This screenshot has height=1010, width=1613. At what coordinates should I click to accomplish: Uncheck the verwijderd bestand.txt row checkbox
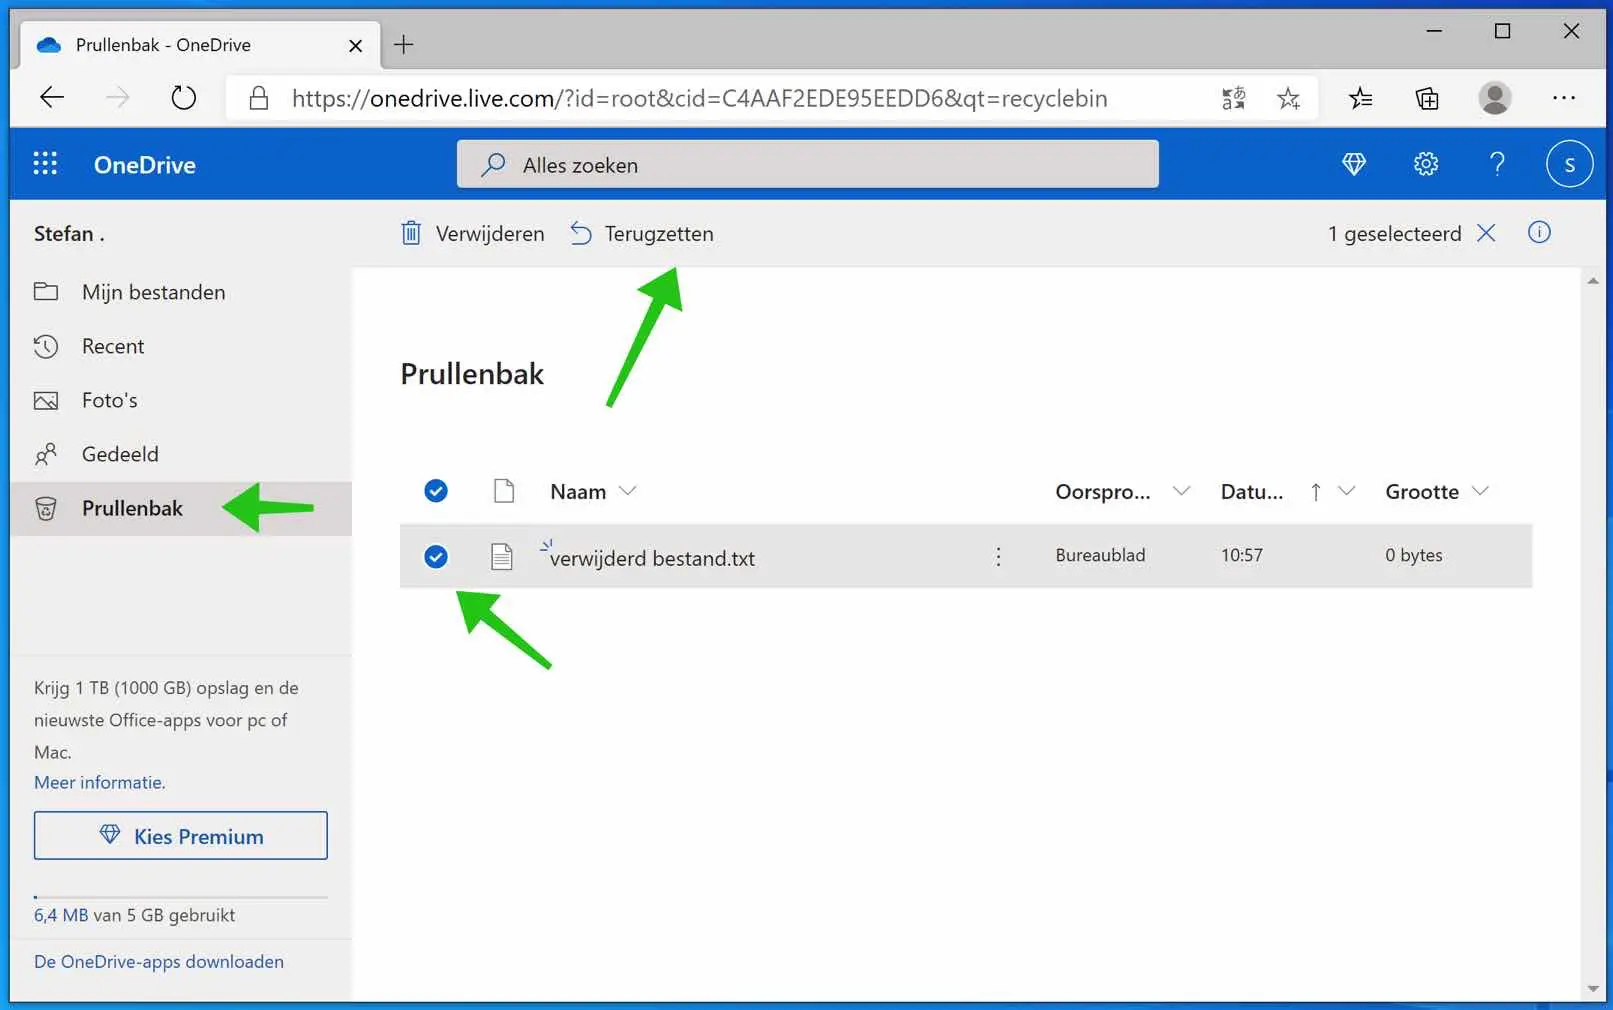pyautogui.click(x=436, y=557)
